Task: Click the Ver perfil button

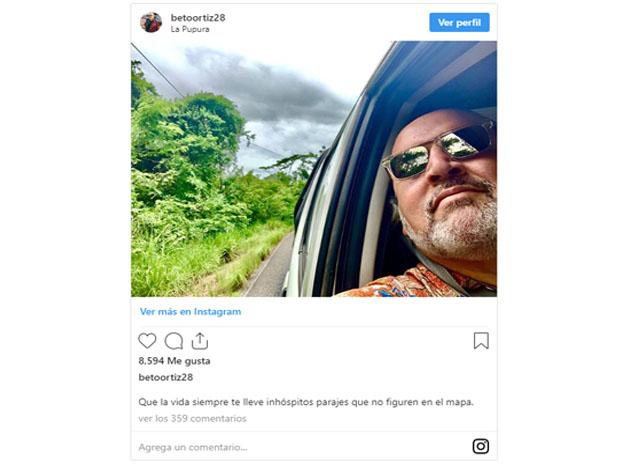Action: (459, 23)
